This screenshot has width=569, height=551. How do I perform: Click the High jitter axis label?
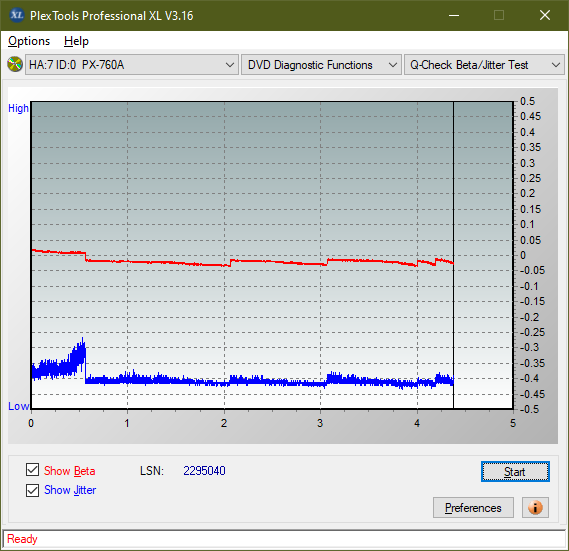(18, 108)
